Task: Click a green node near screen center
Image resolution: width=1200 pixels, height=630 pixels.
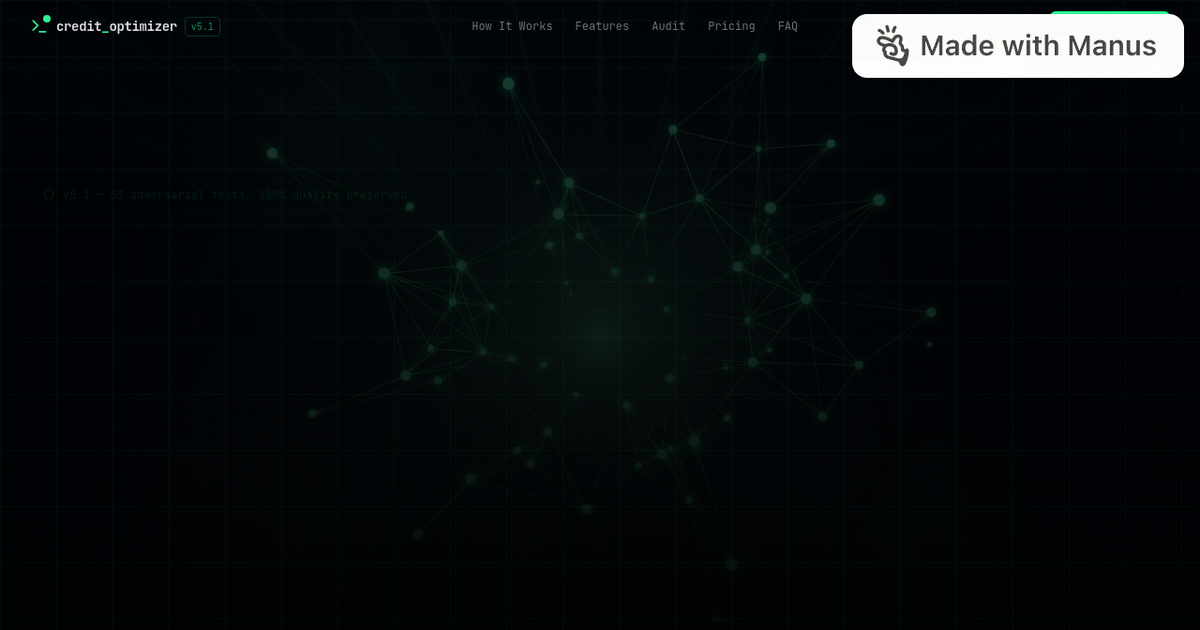Action: click(614, 270)
